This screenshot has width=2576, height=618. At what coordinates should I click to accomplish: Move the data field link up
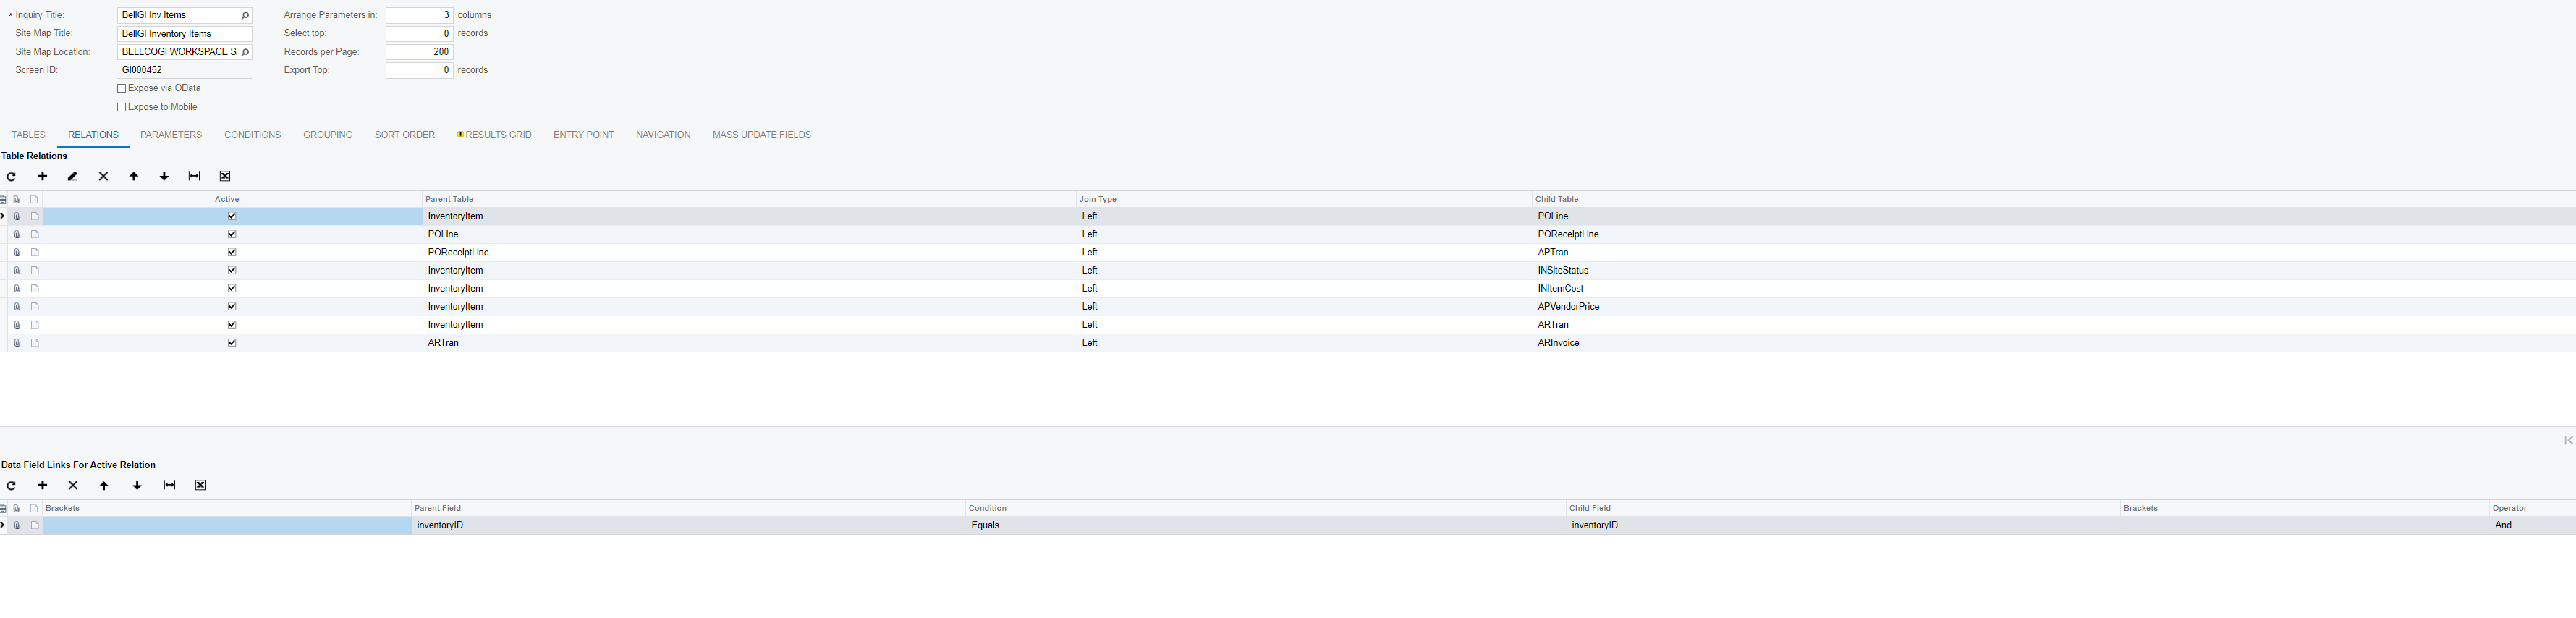click(104, 486)
